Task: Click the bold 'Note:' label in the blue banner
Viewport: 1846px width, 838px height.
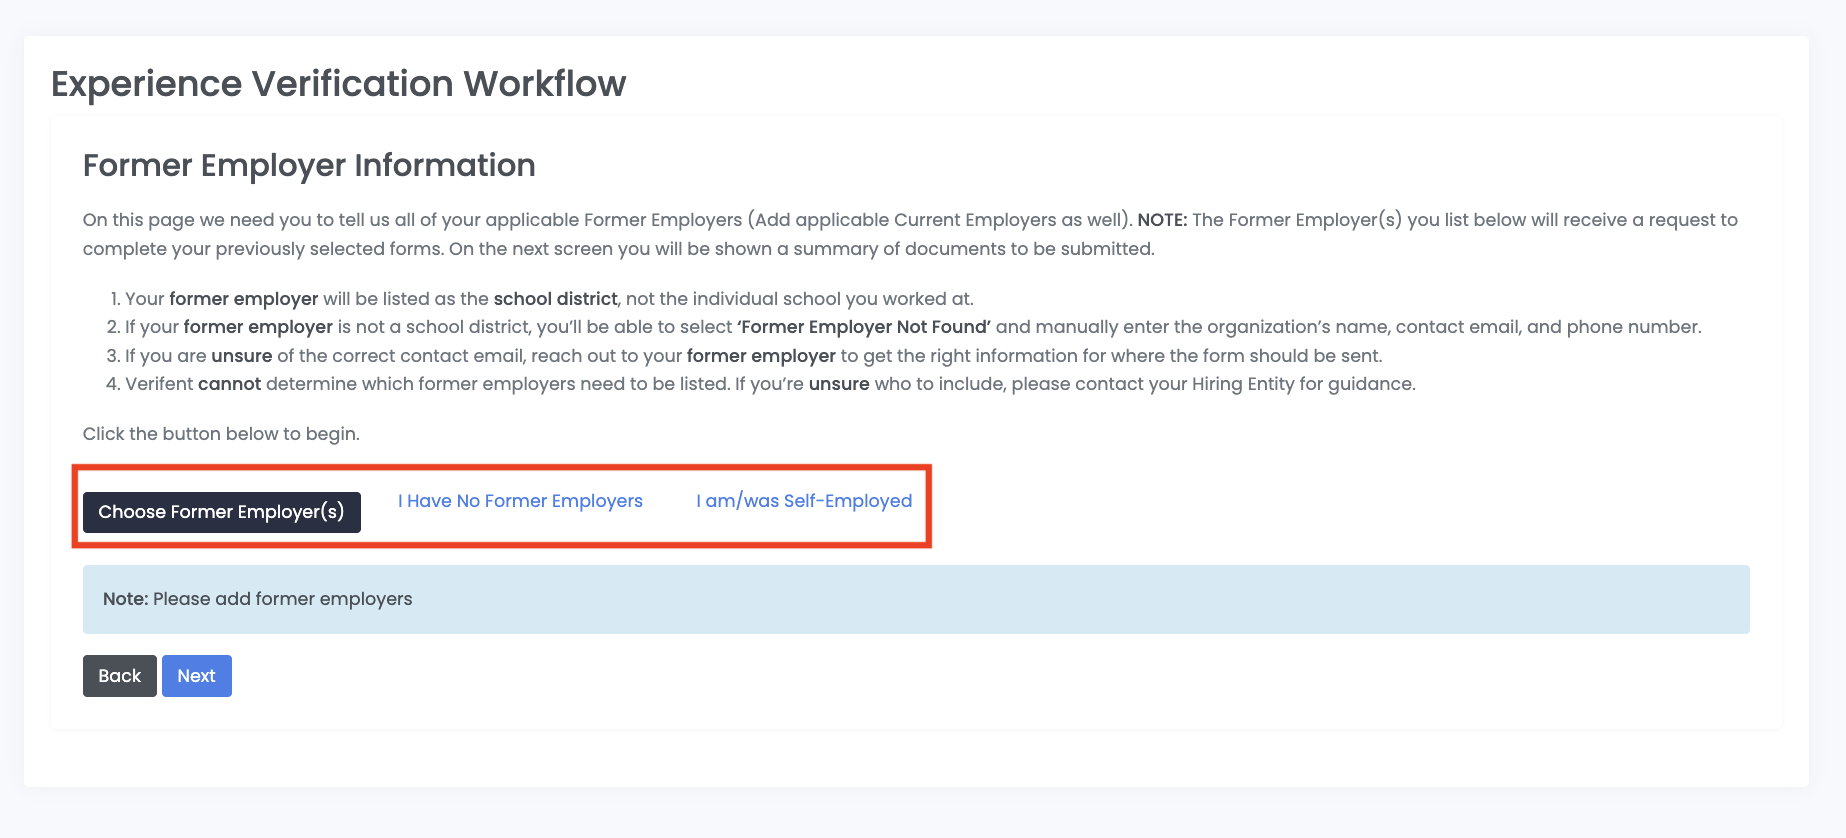Action: pyautogui.click(x=125, y=599)
